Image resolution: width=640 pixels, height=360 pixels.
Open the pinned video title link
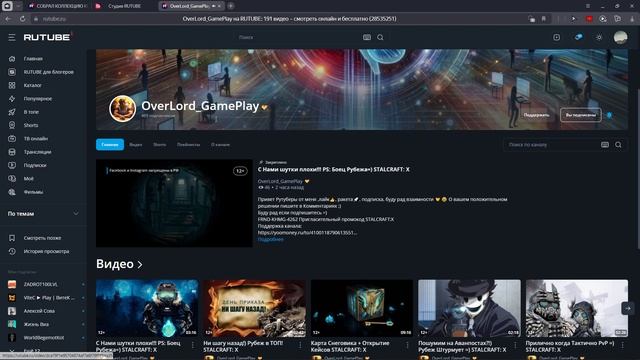click(333, 169)
